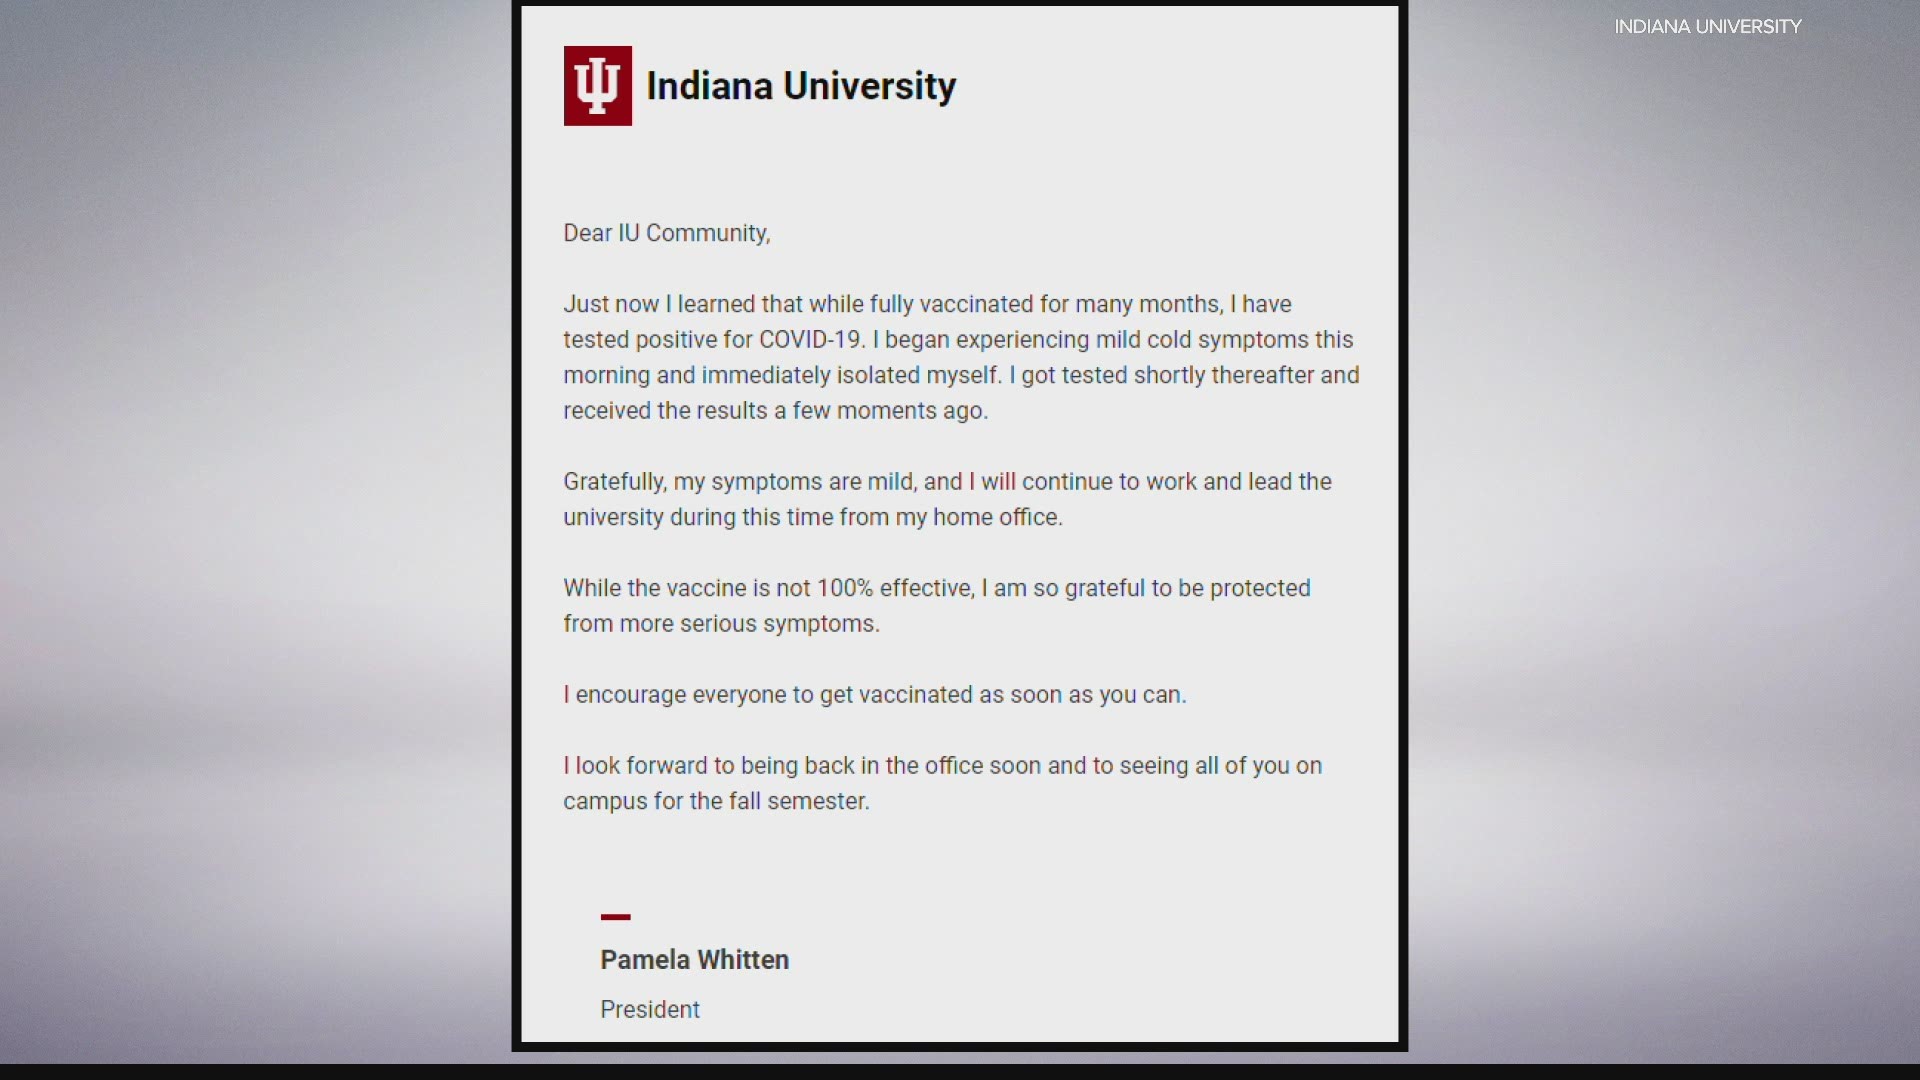Click the line "from more serious symptoms."

click(x=721, y=624)
